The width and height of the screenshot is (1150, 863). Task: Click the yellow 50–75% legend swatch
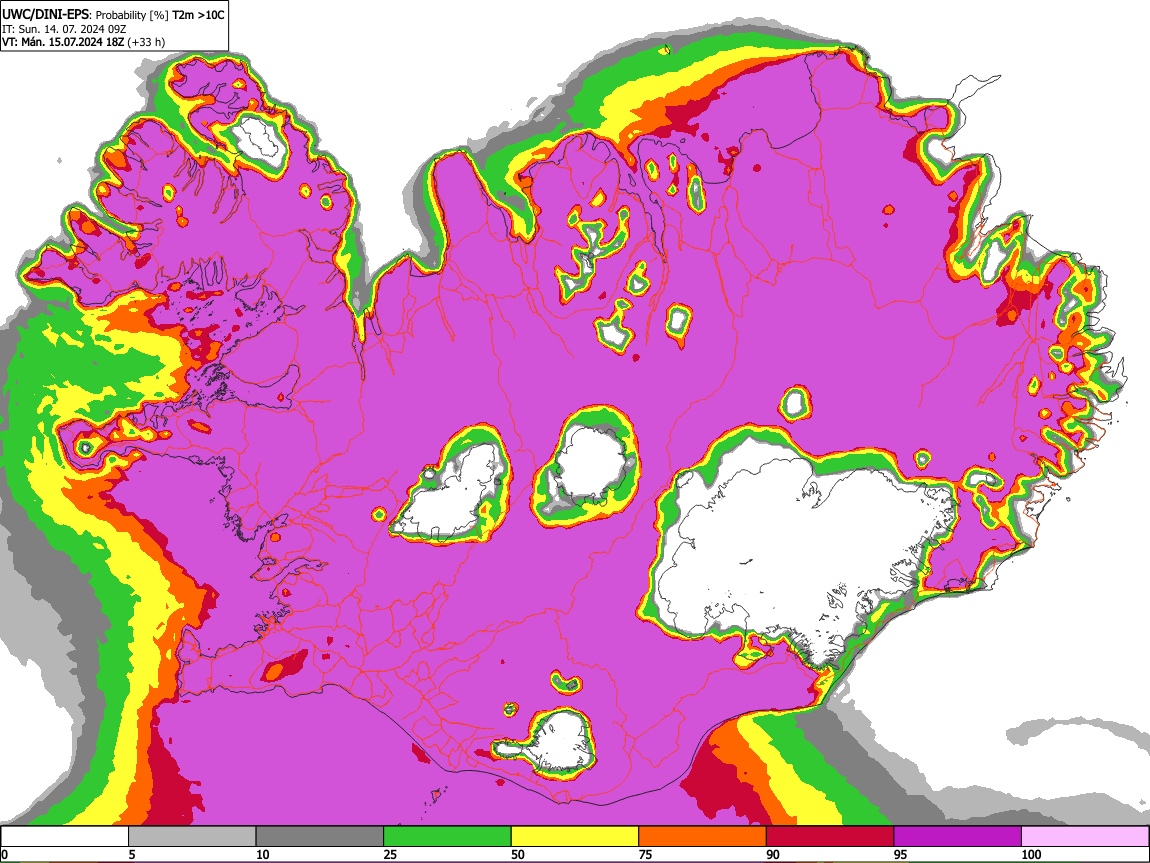(575, 836)
